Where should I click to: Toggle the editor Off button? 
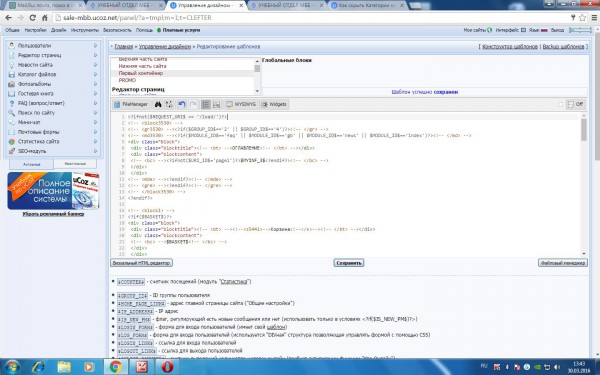[x=576, y=104]
